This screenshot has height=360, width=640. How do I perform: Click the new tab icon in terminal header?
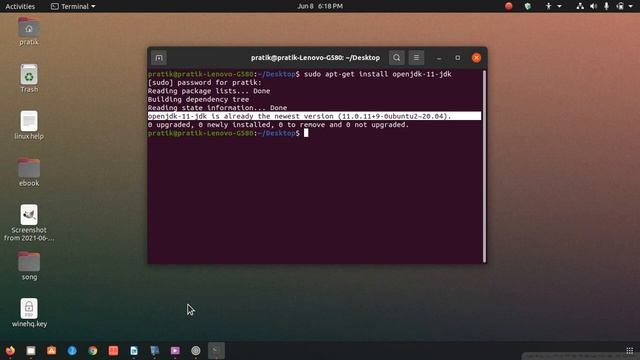click(x=159, y=58)
